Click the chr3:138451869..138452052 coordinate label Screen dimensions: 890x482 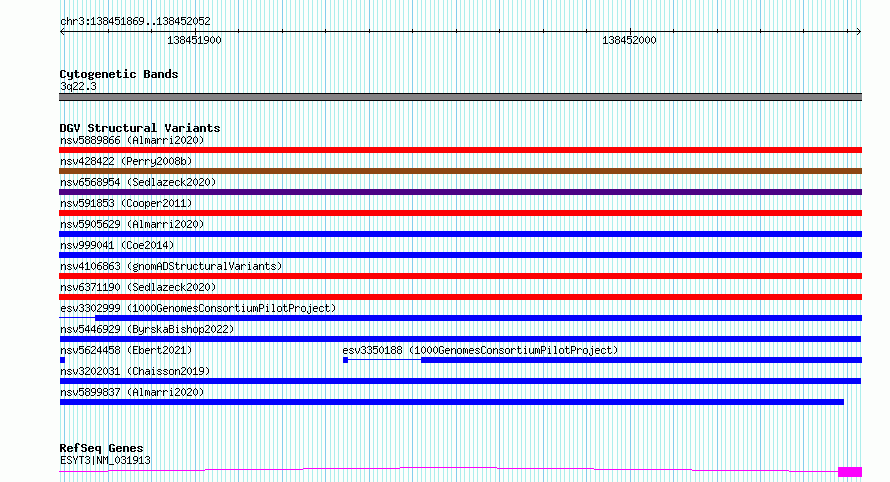click(135, 21)
